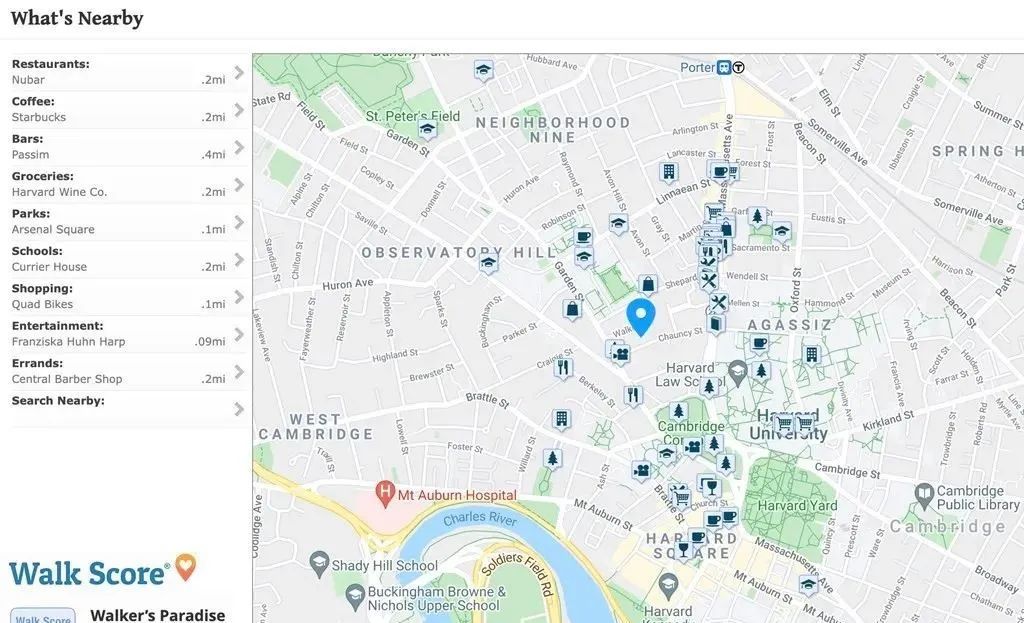
Task: Select Currier House school entry
Action: click(49, 267)
